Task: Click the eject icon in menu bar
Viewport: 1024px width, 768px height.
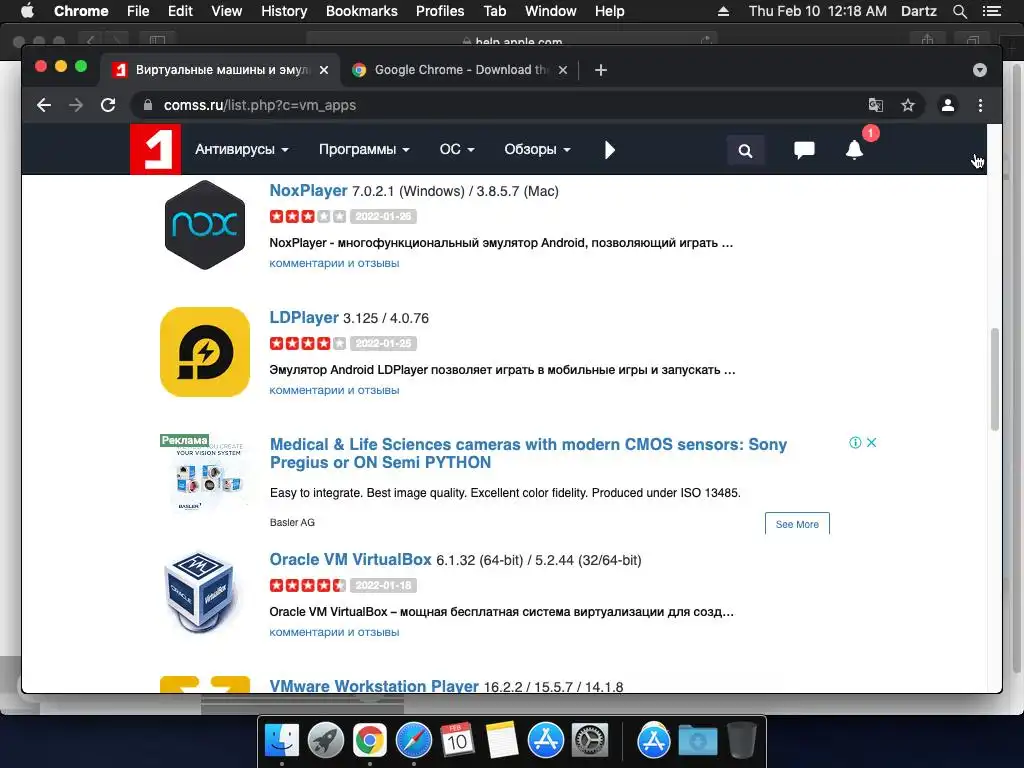Action: tap(724, 11)
